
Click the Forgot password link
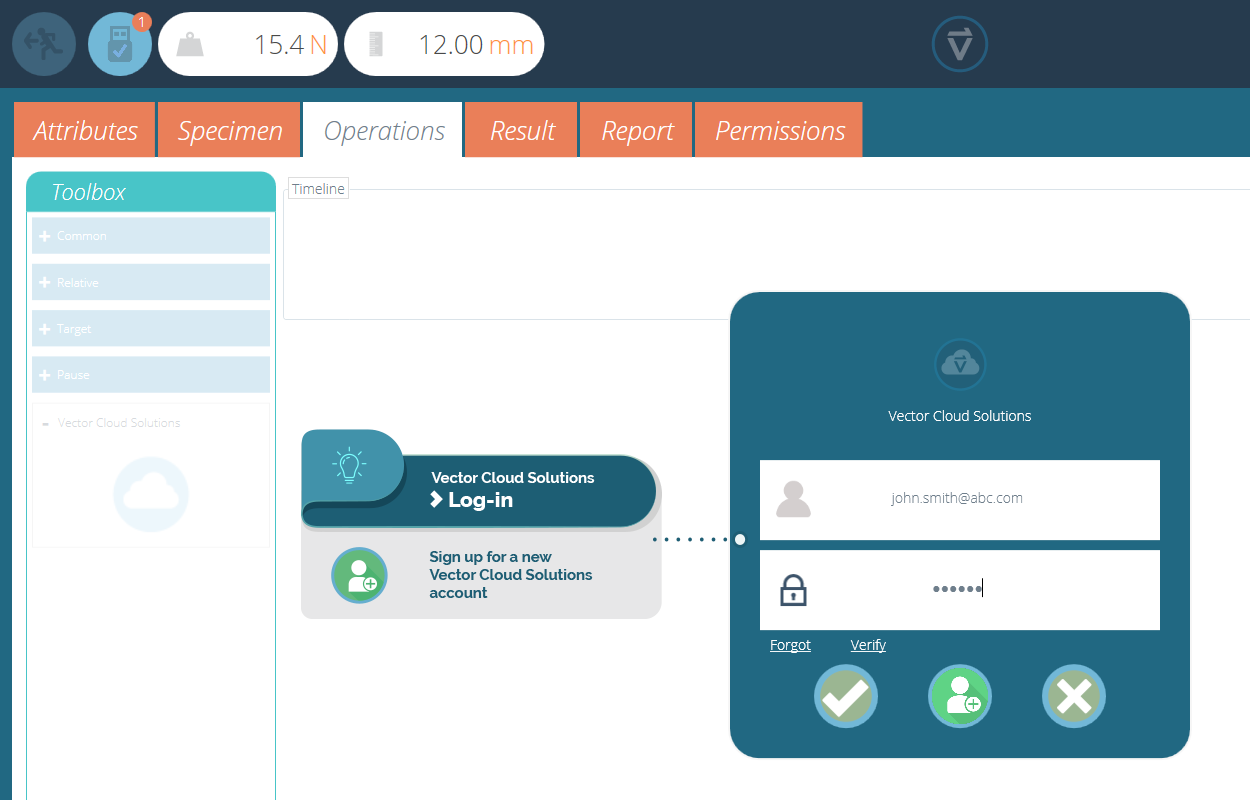(790, 645)
